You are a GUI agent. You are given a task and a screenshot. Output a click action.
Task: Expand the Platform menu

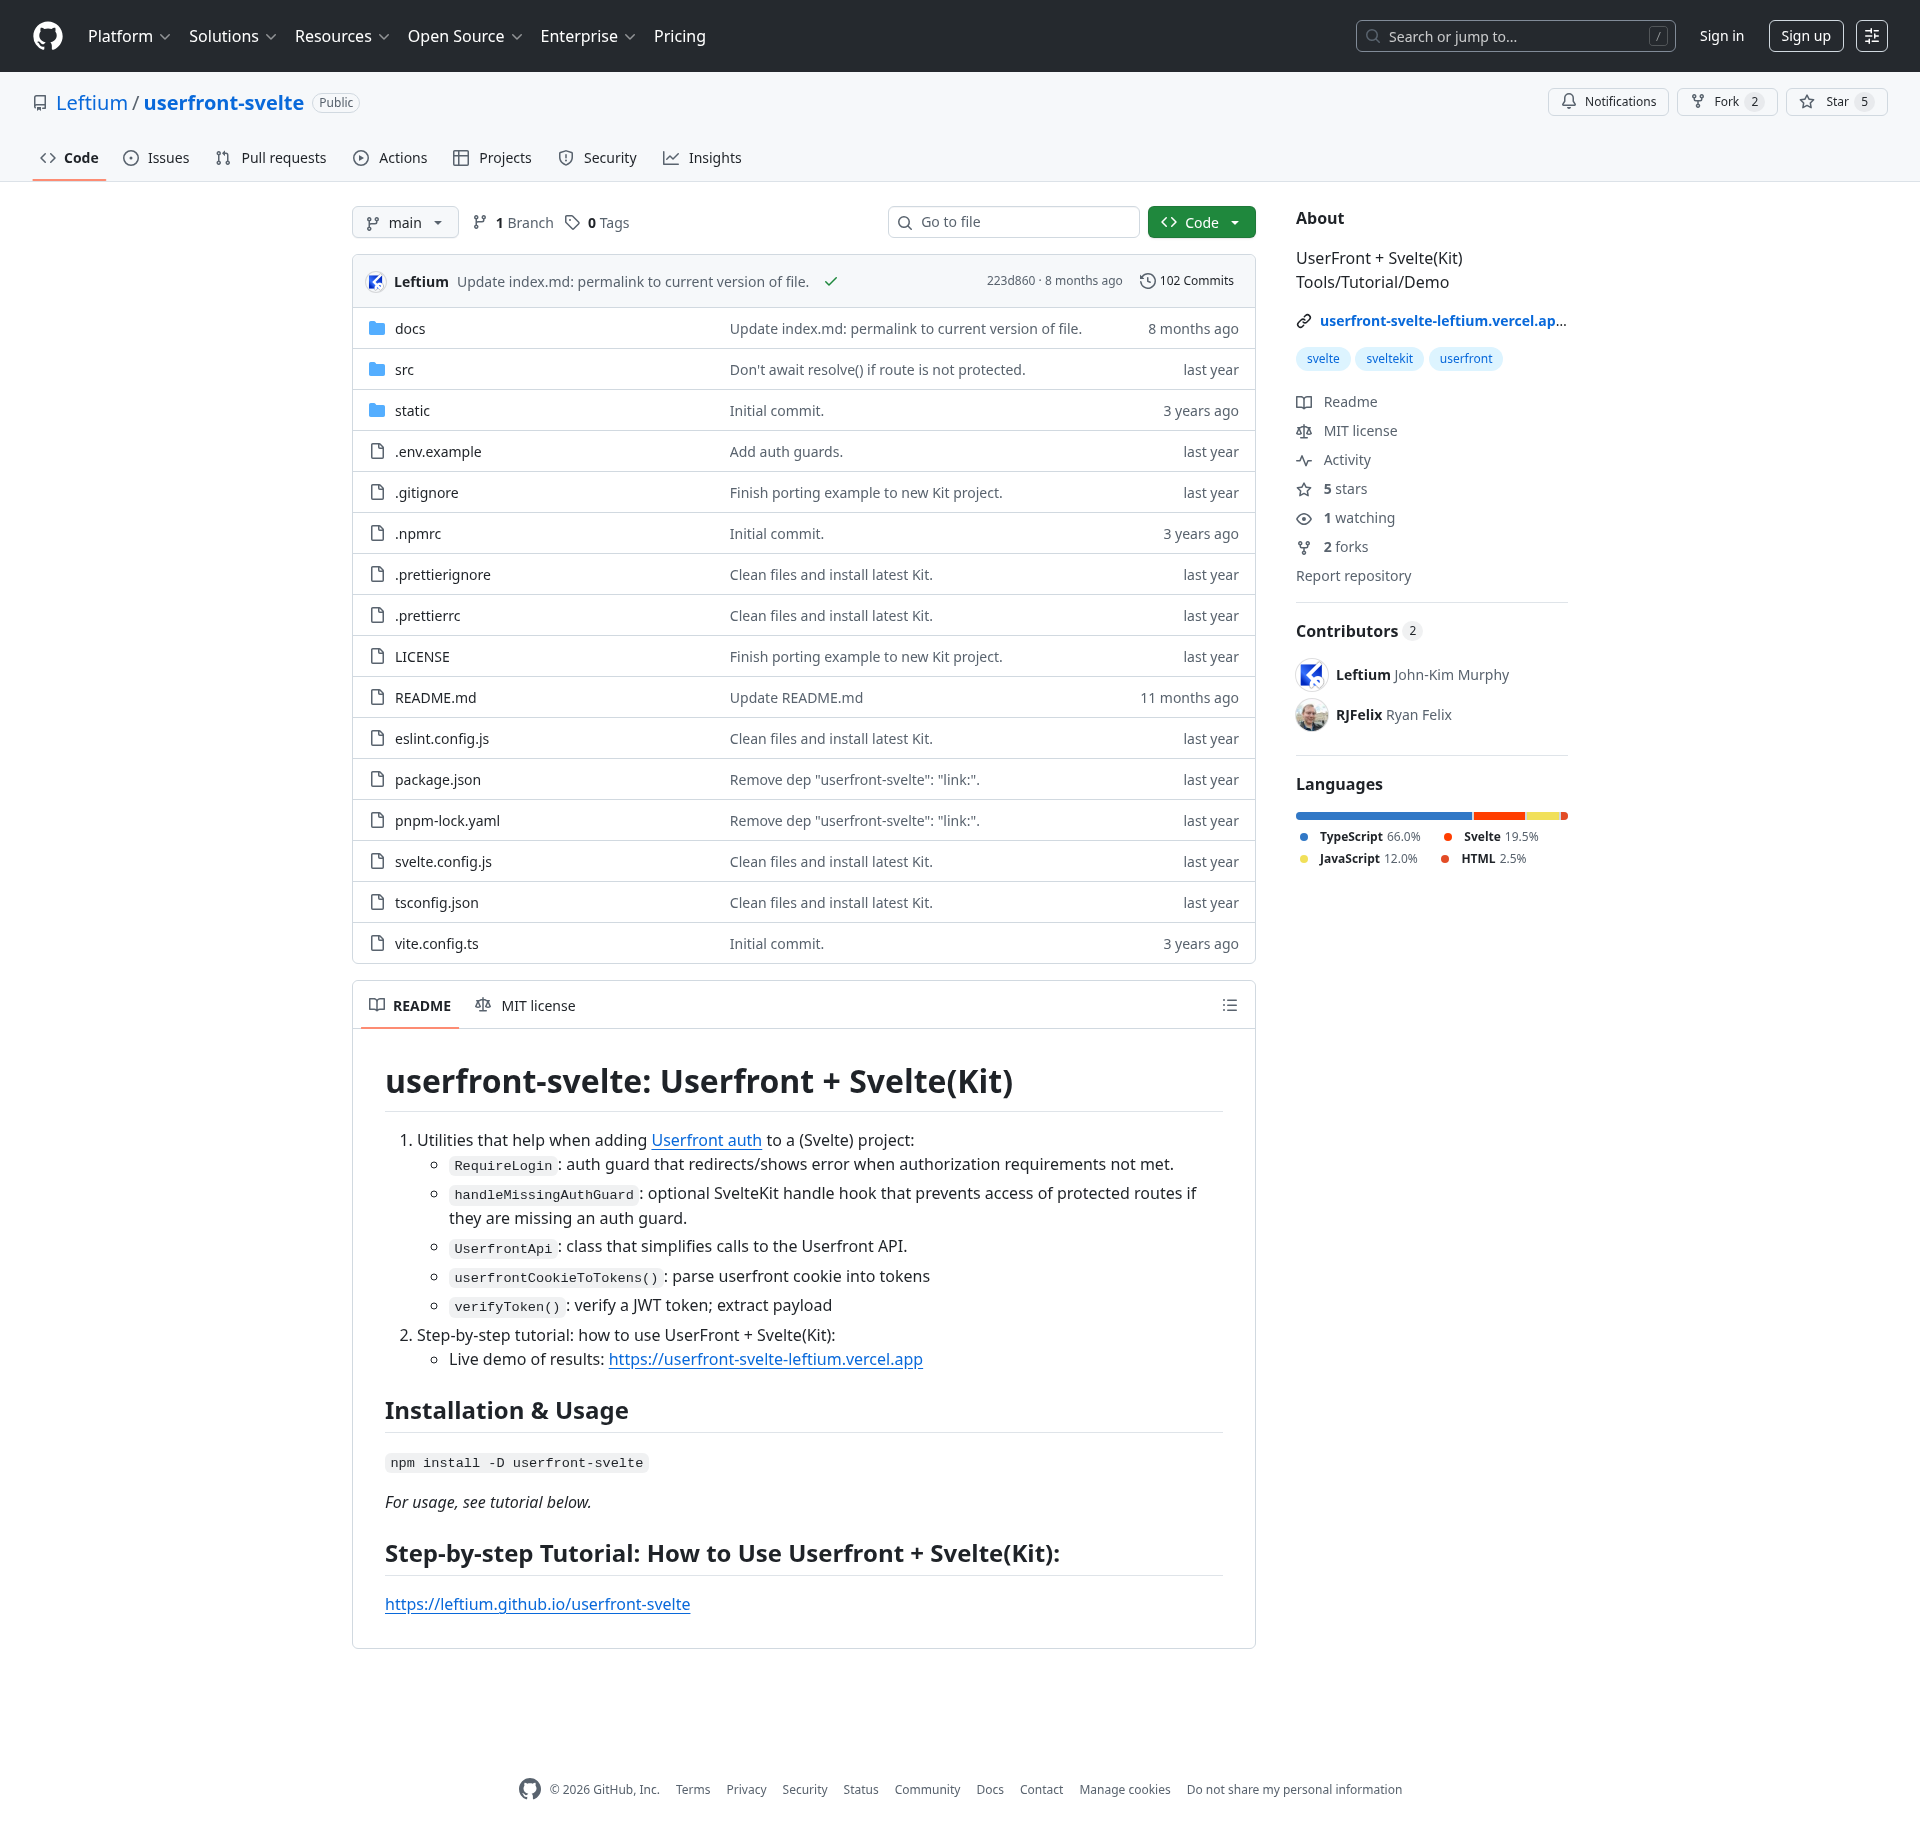(129, 36)
